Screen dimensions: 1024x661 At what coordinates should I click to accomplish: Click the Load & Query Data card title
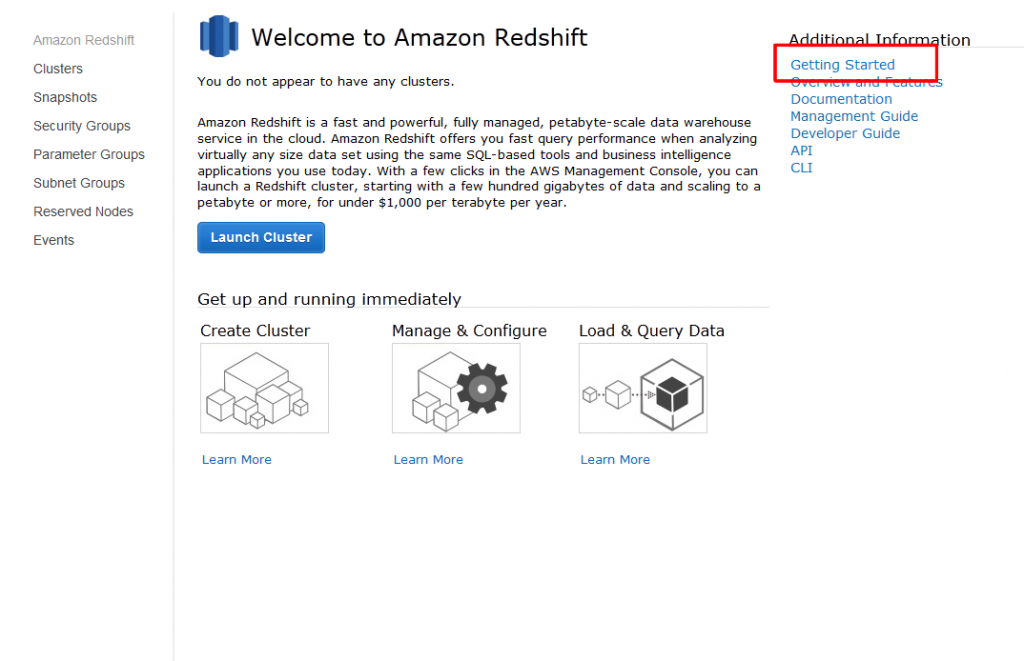point(652,330)
